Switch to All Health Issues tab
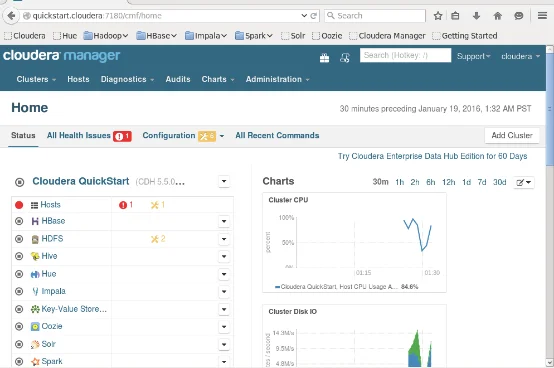This screenshot has height=368, width=554. (78, 136)
